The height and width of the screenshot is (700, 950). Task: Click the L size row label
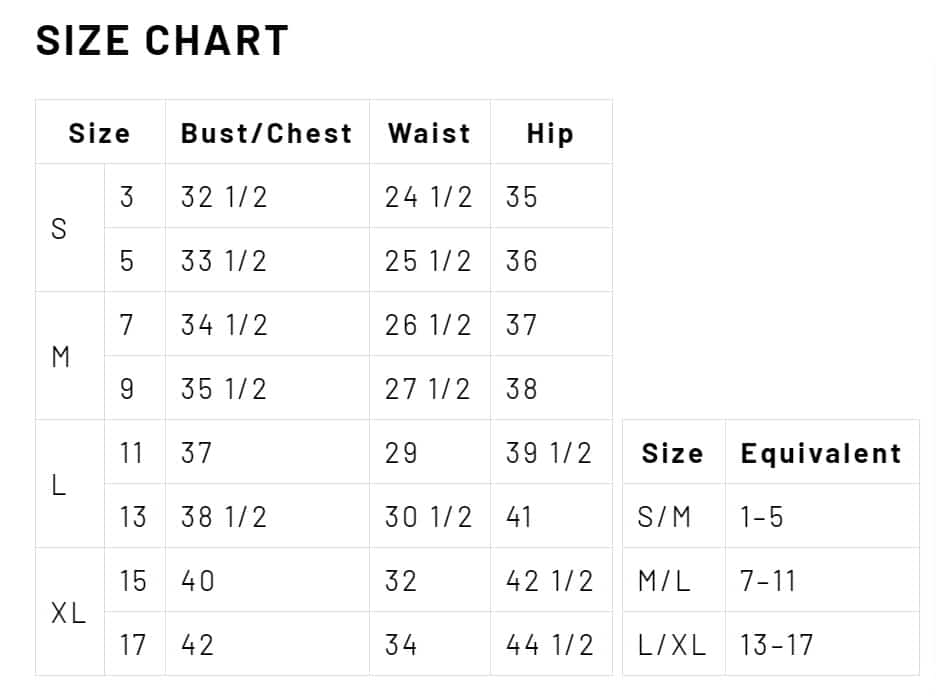59,485
